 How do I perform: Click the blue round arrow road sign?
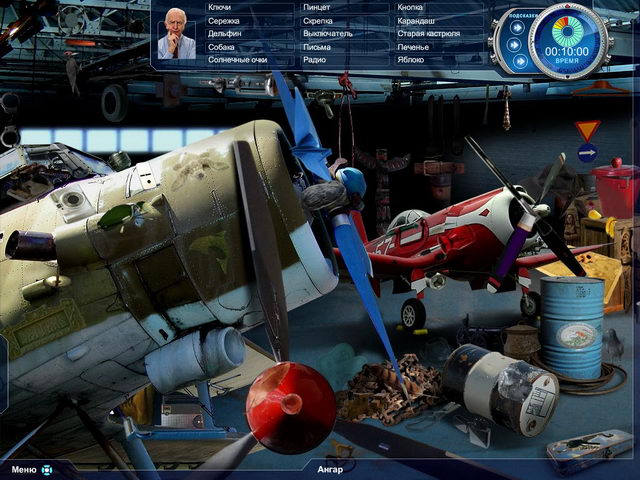point(587,153)
